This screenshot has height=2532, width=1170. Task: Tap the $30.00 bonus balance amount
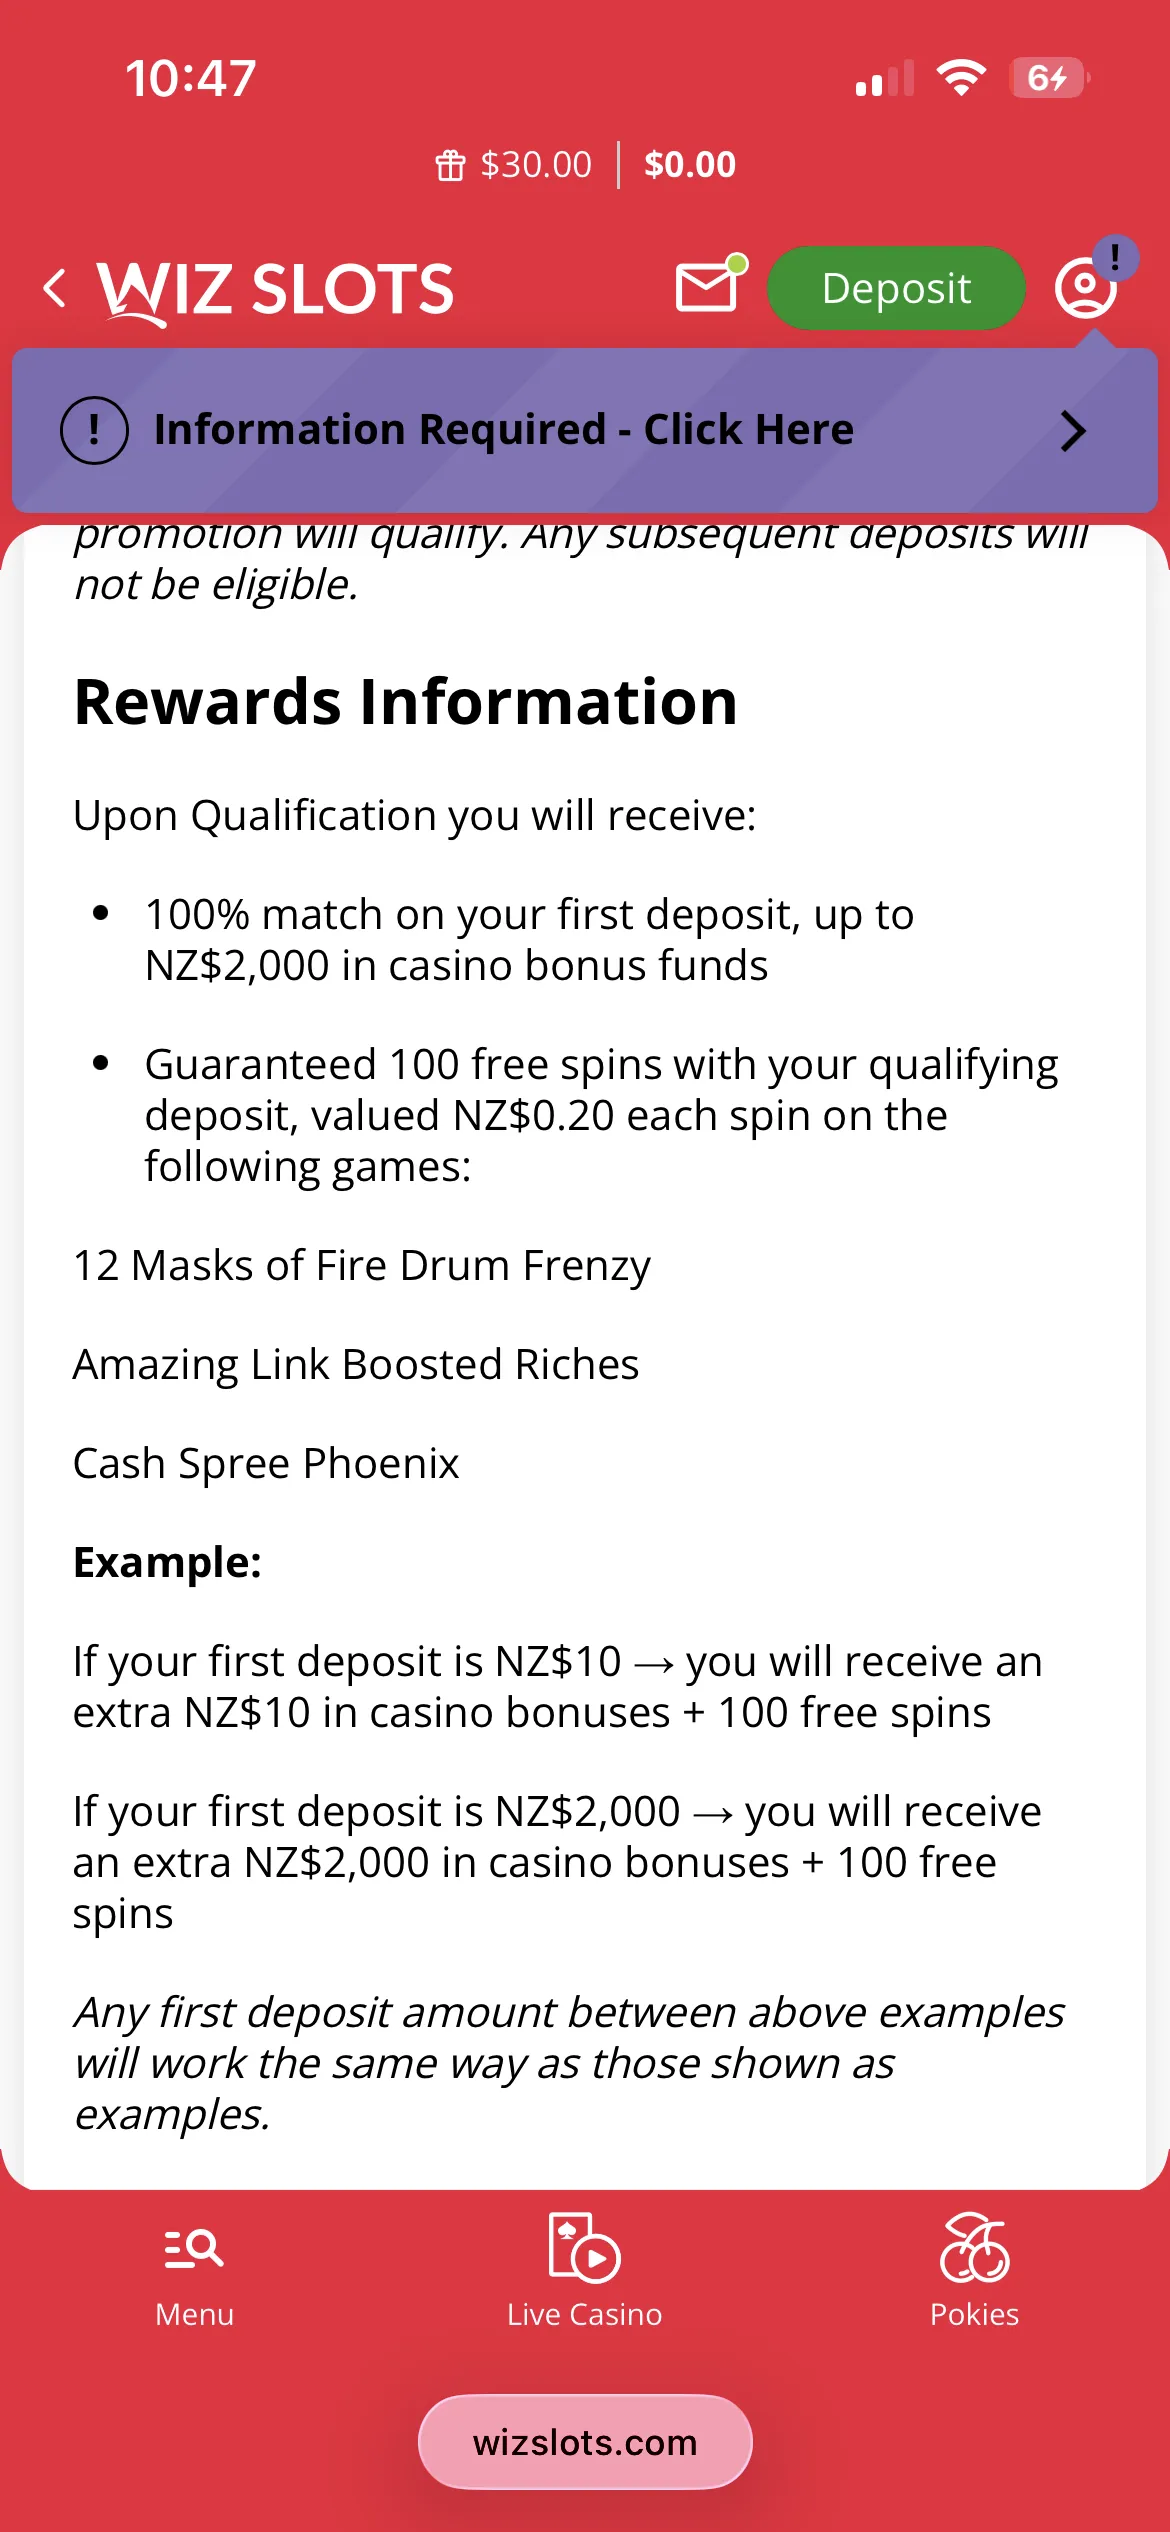536,165
